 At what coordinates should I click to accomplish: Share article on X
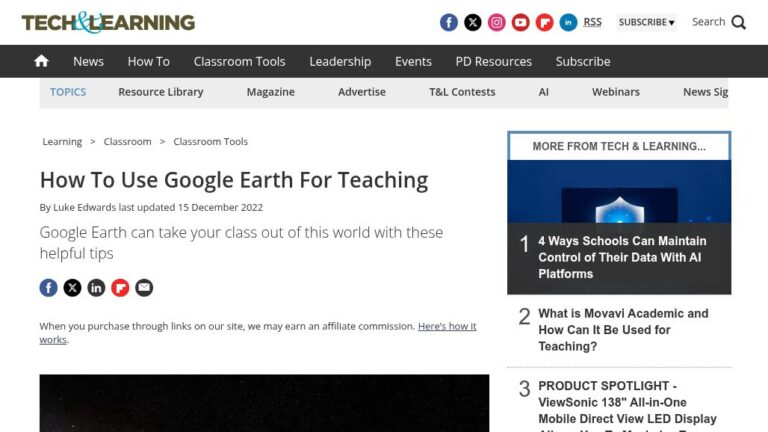[x=72, y=288]
